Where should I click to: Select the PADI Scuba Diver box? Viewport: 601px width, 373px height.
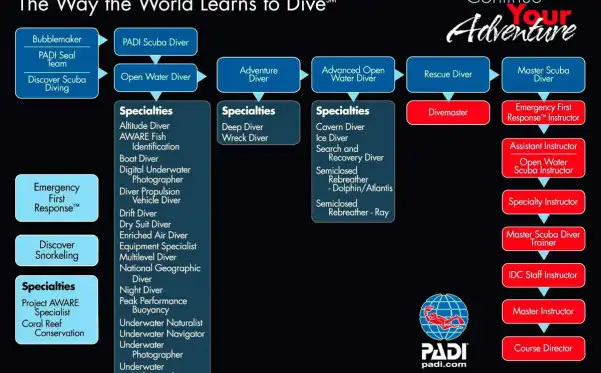156,42
